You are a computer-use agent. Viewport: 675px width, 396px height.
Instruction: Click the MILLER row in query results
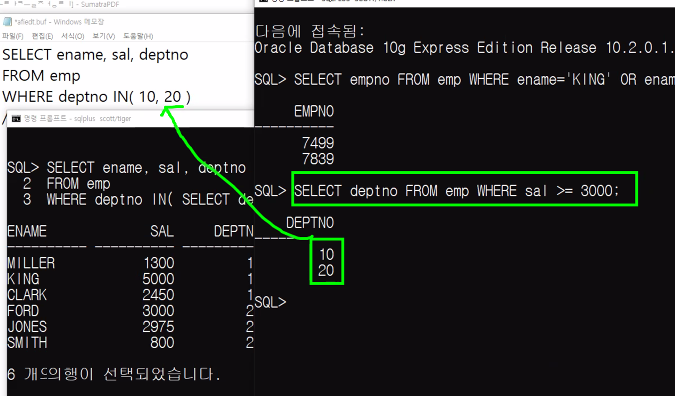(x=130, y=263)
